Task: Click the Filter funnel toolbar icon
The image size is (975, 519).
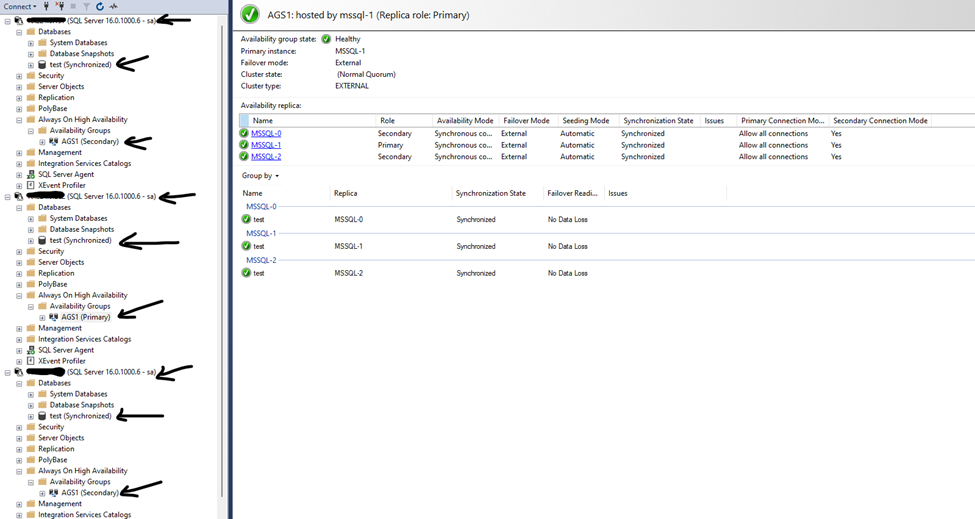Action: click(86, 6)
